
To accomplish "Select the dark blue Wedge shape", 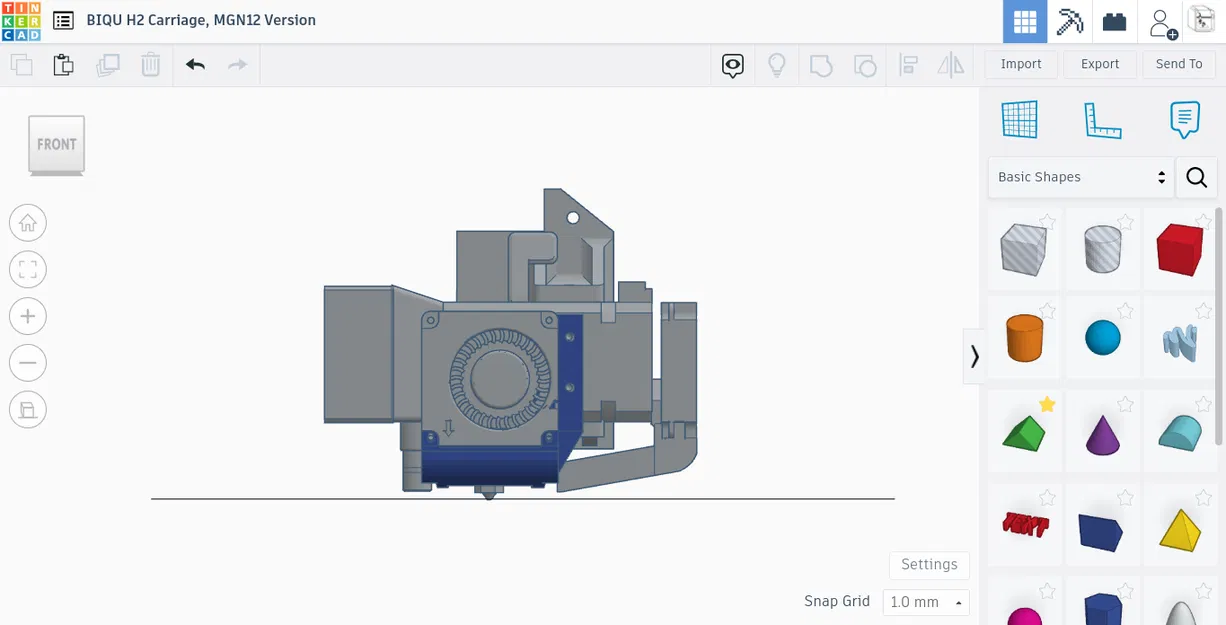I will (1102, 531).
